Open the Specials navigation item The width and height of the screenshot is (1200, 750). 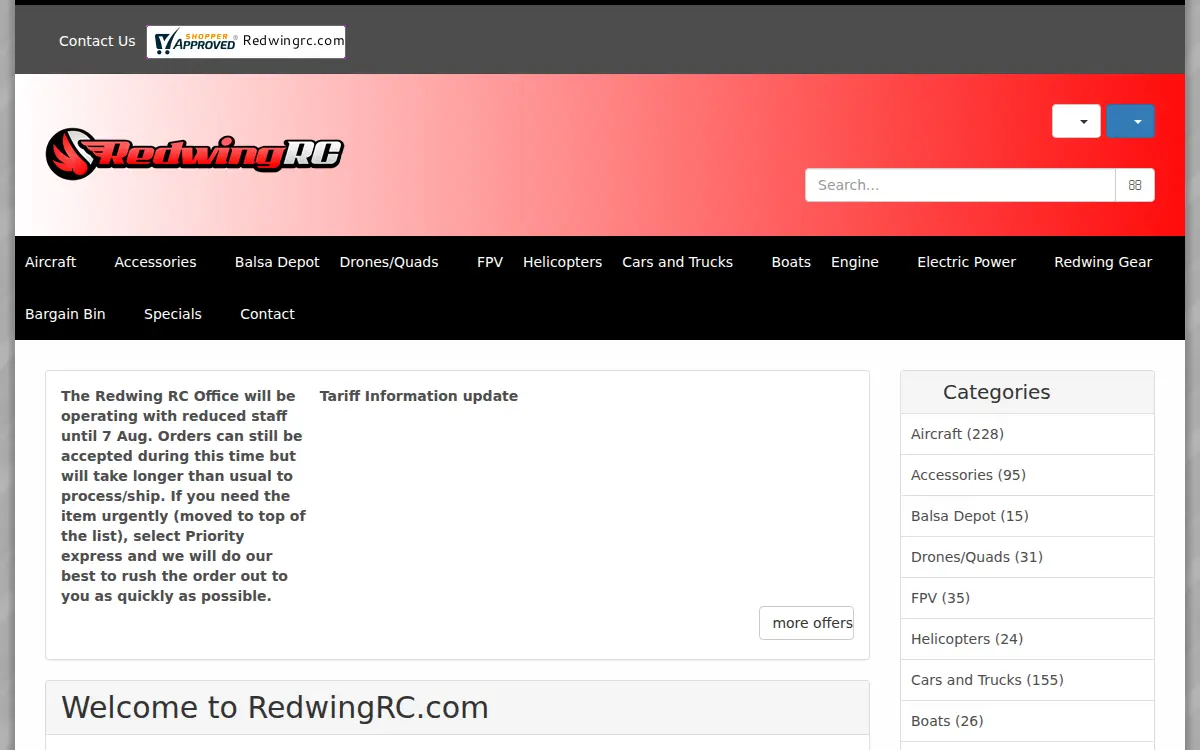coord(173,314)
